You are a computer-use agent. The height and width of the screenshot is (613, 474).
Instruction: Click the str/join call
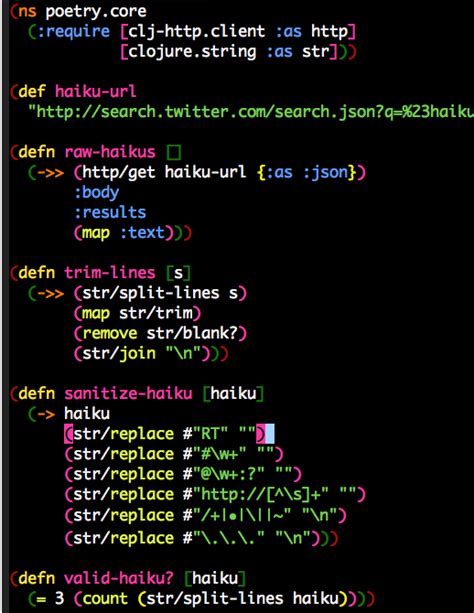[x=142, y=353]
